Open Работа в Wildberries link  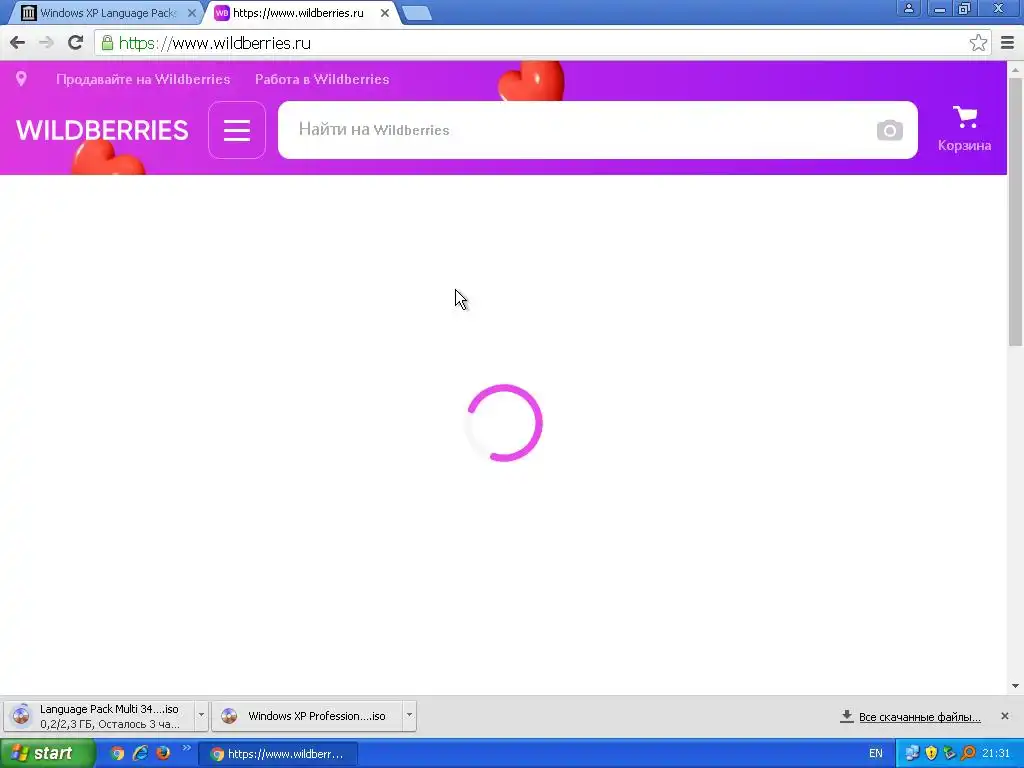click(x=322, y=79)
